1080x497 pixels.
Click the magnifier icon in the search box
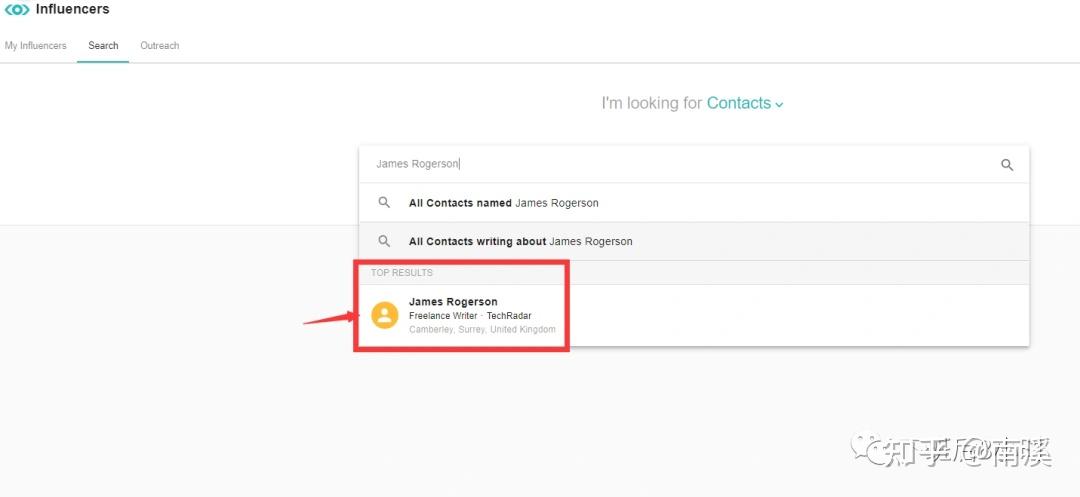point(1007,165)
